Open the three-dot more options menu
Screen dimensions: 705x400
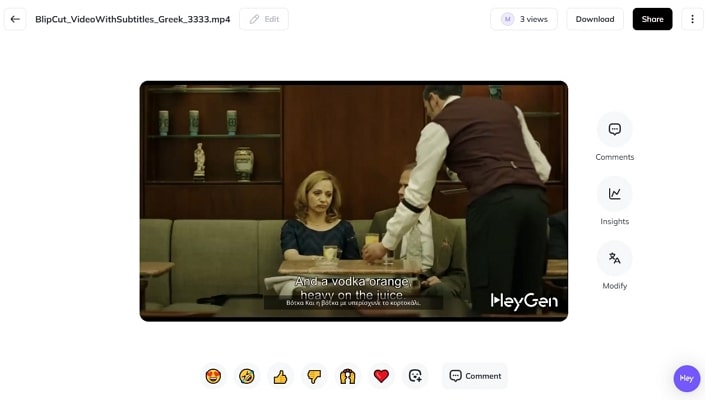pos(692,19)
